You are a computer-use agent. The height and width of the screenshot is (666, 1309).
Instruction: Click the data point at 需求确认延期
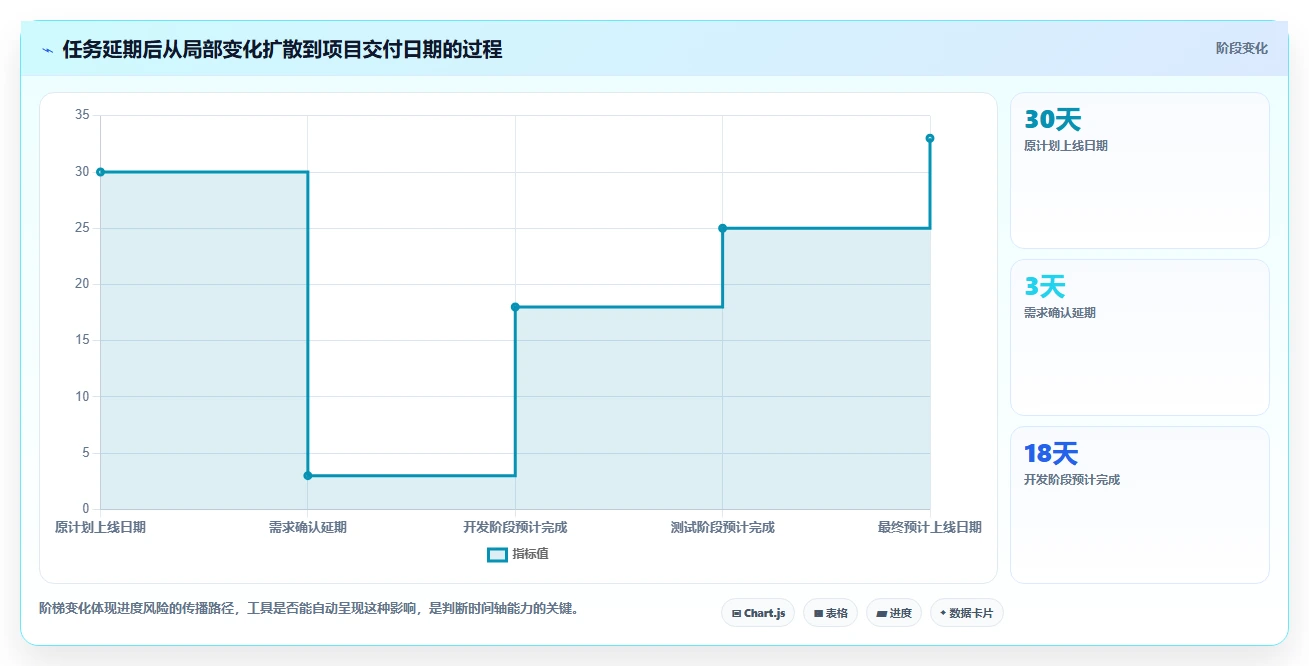tap(308, 475)
